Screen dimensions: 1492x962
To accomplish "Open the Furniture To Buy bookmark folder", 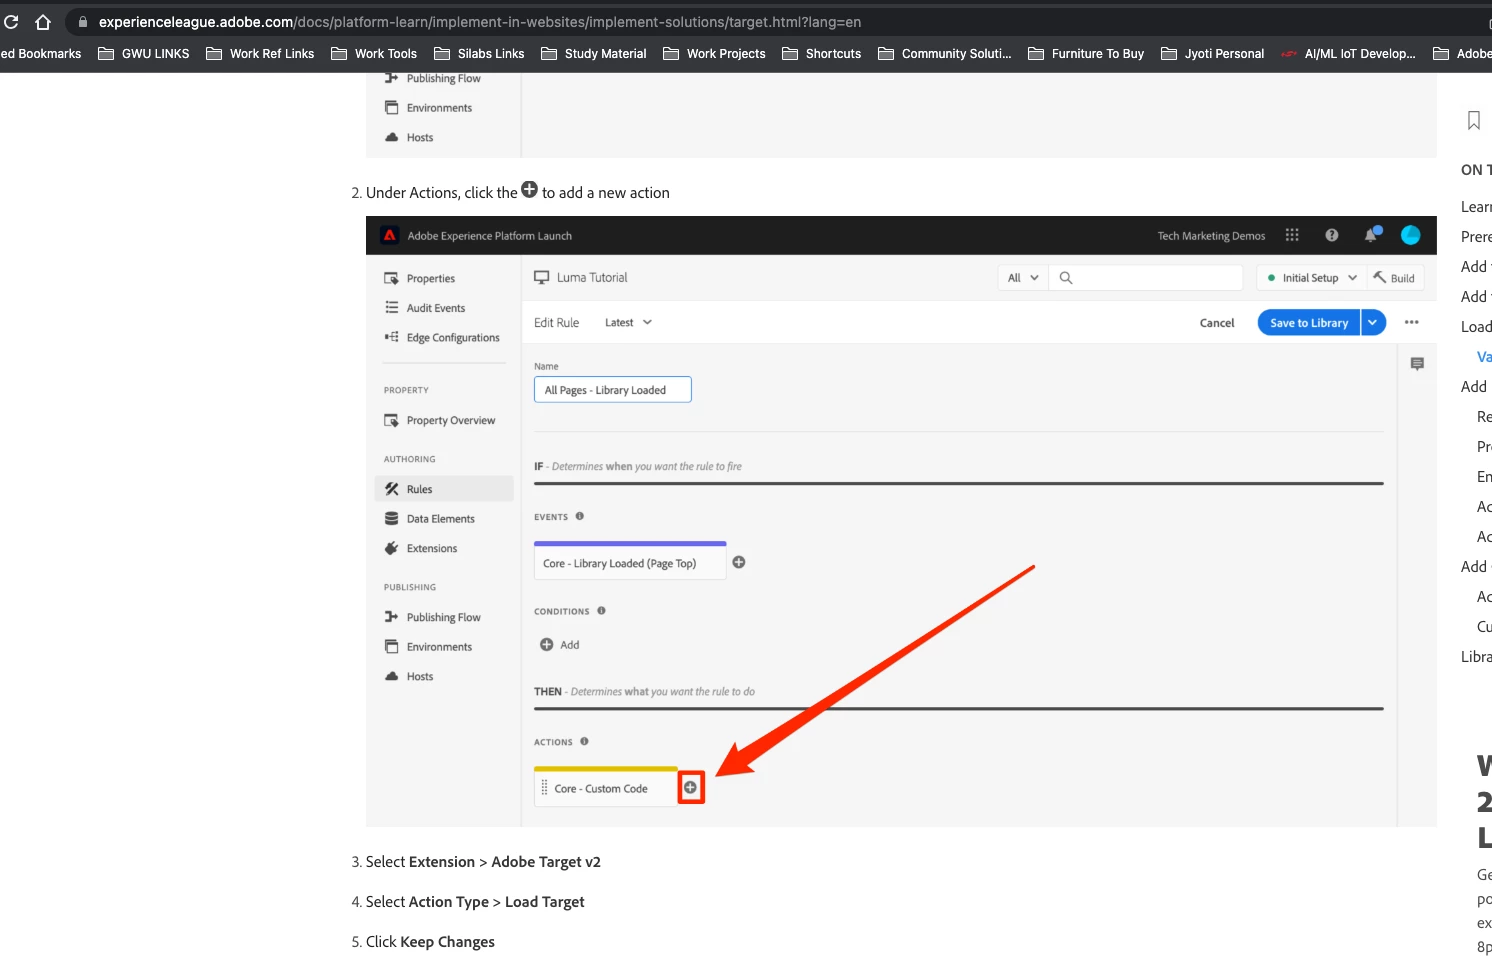I will (1086, 54).
